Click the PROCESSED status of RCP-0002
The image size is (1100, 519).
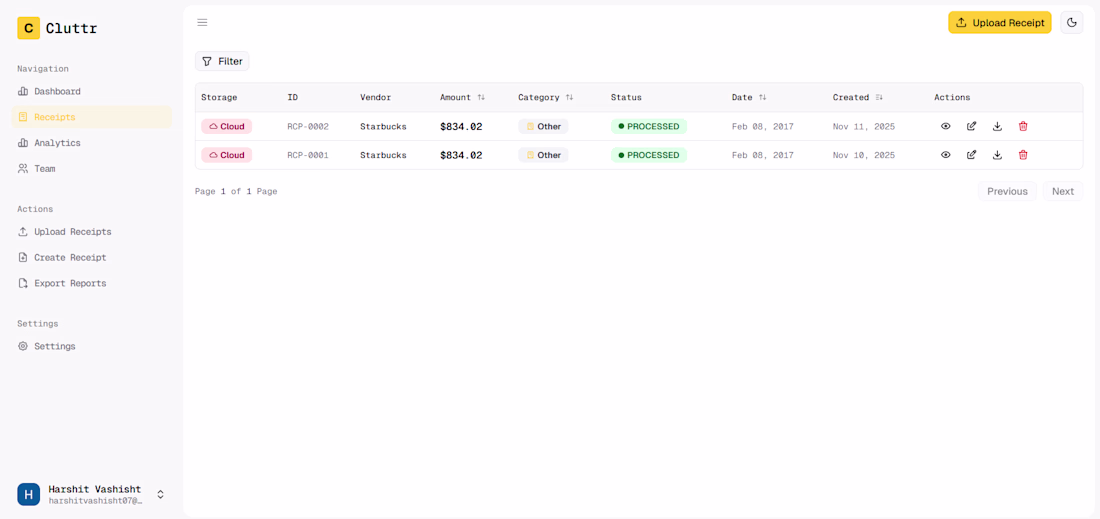pos(649,126)
